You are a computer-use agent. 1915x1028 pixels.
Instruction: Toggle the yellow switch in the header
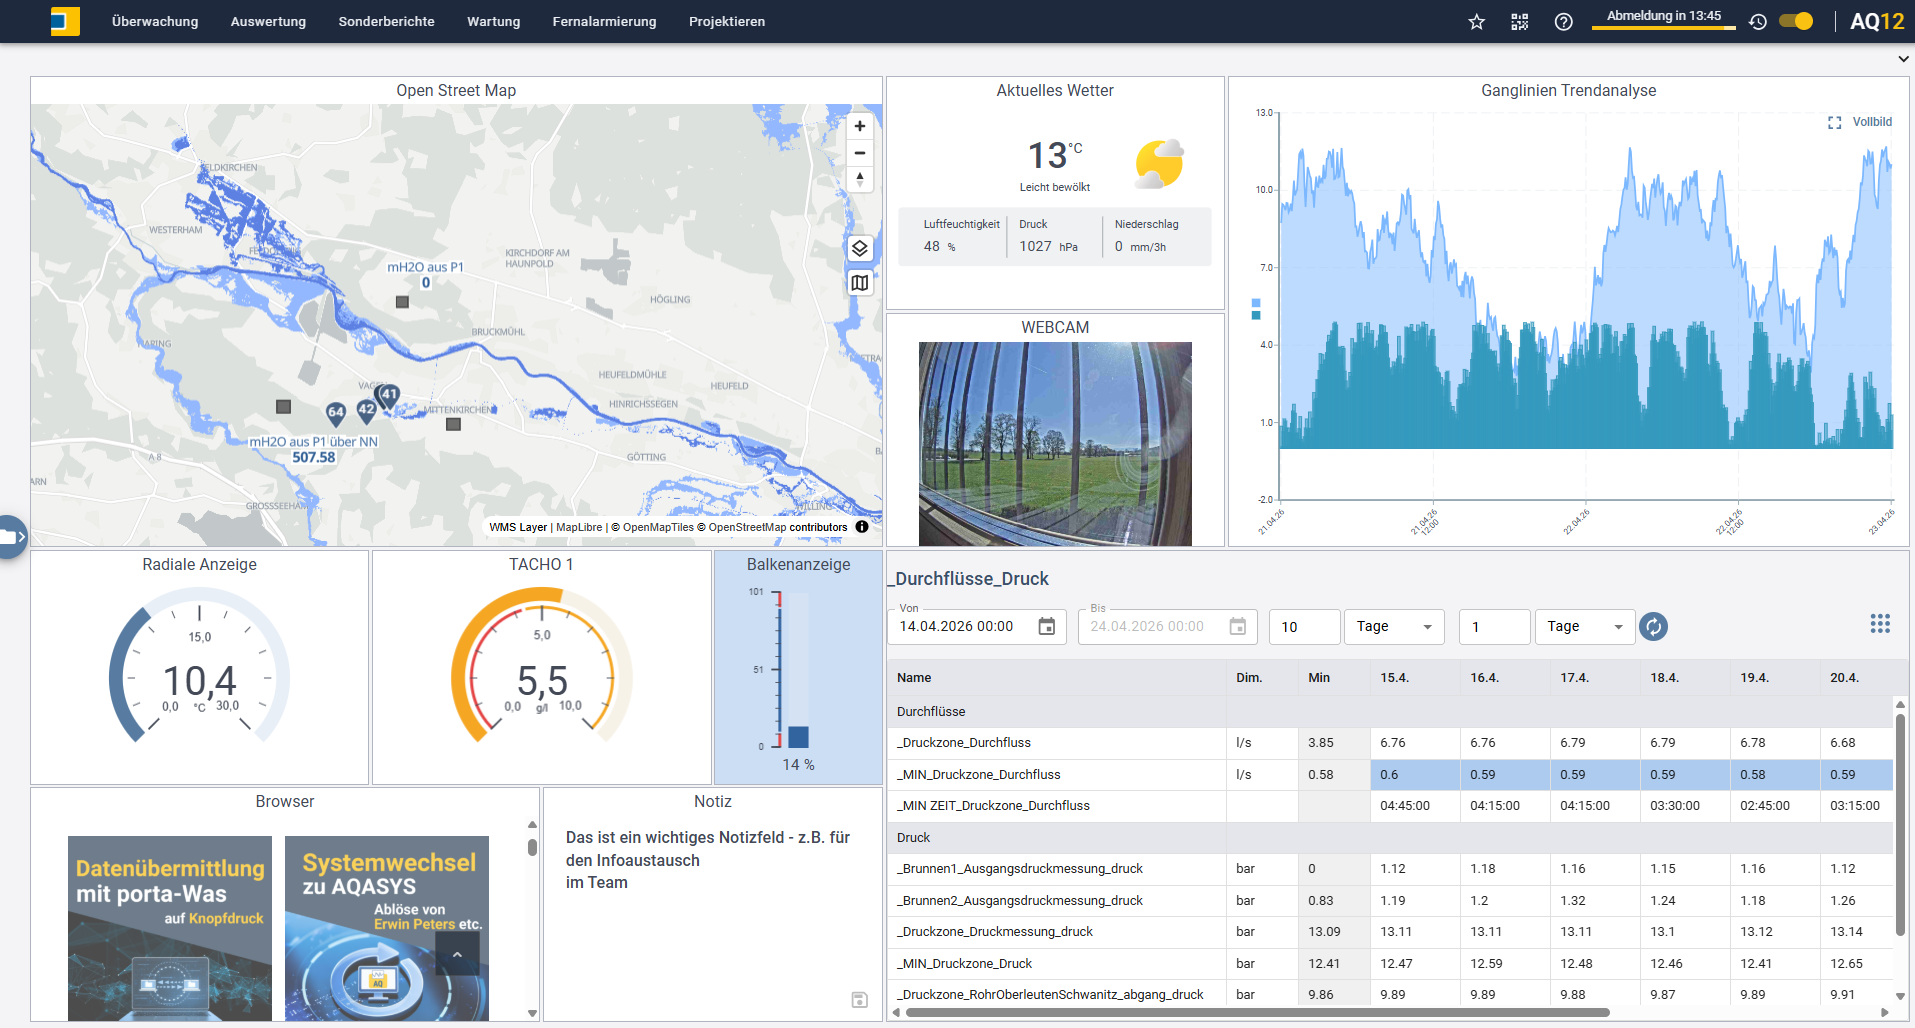pos(1796,21)
